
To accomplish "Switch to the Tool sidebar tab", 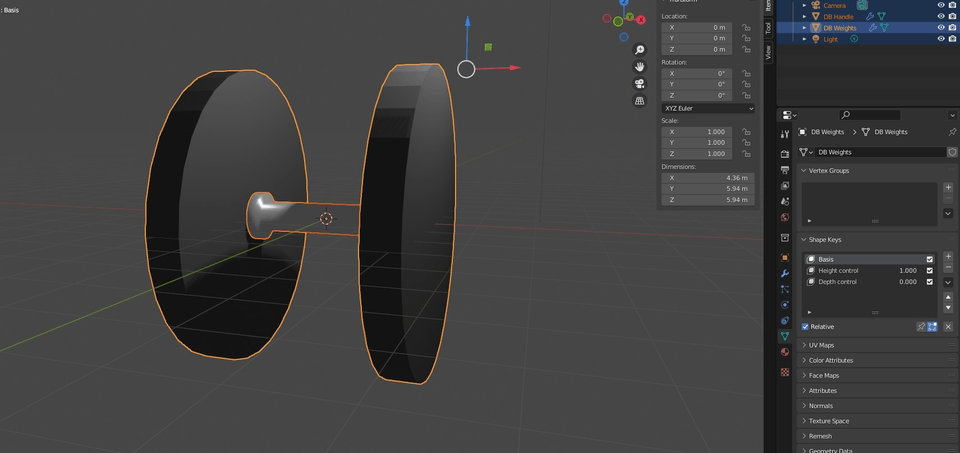I will point(768,28).
